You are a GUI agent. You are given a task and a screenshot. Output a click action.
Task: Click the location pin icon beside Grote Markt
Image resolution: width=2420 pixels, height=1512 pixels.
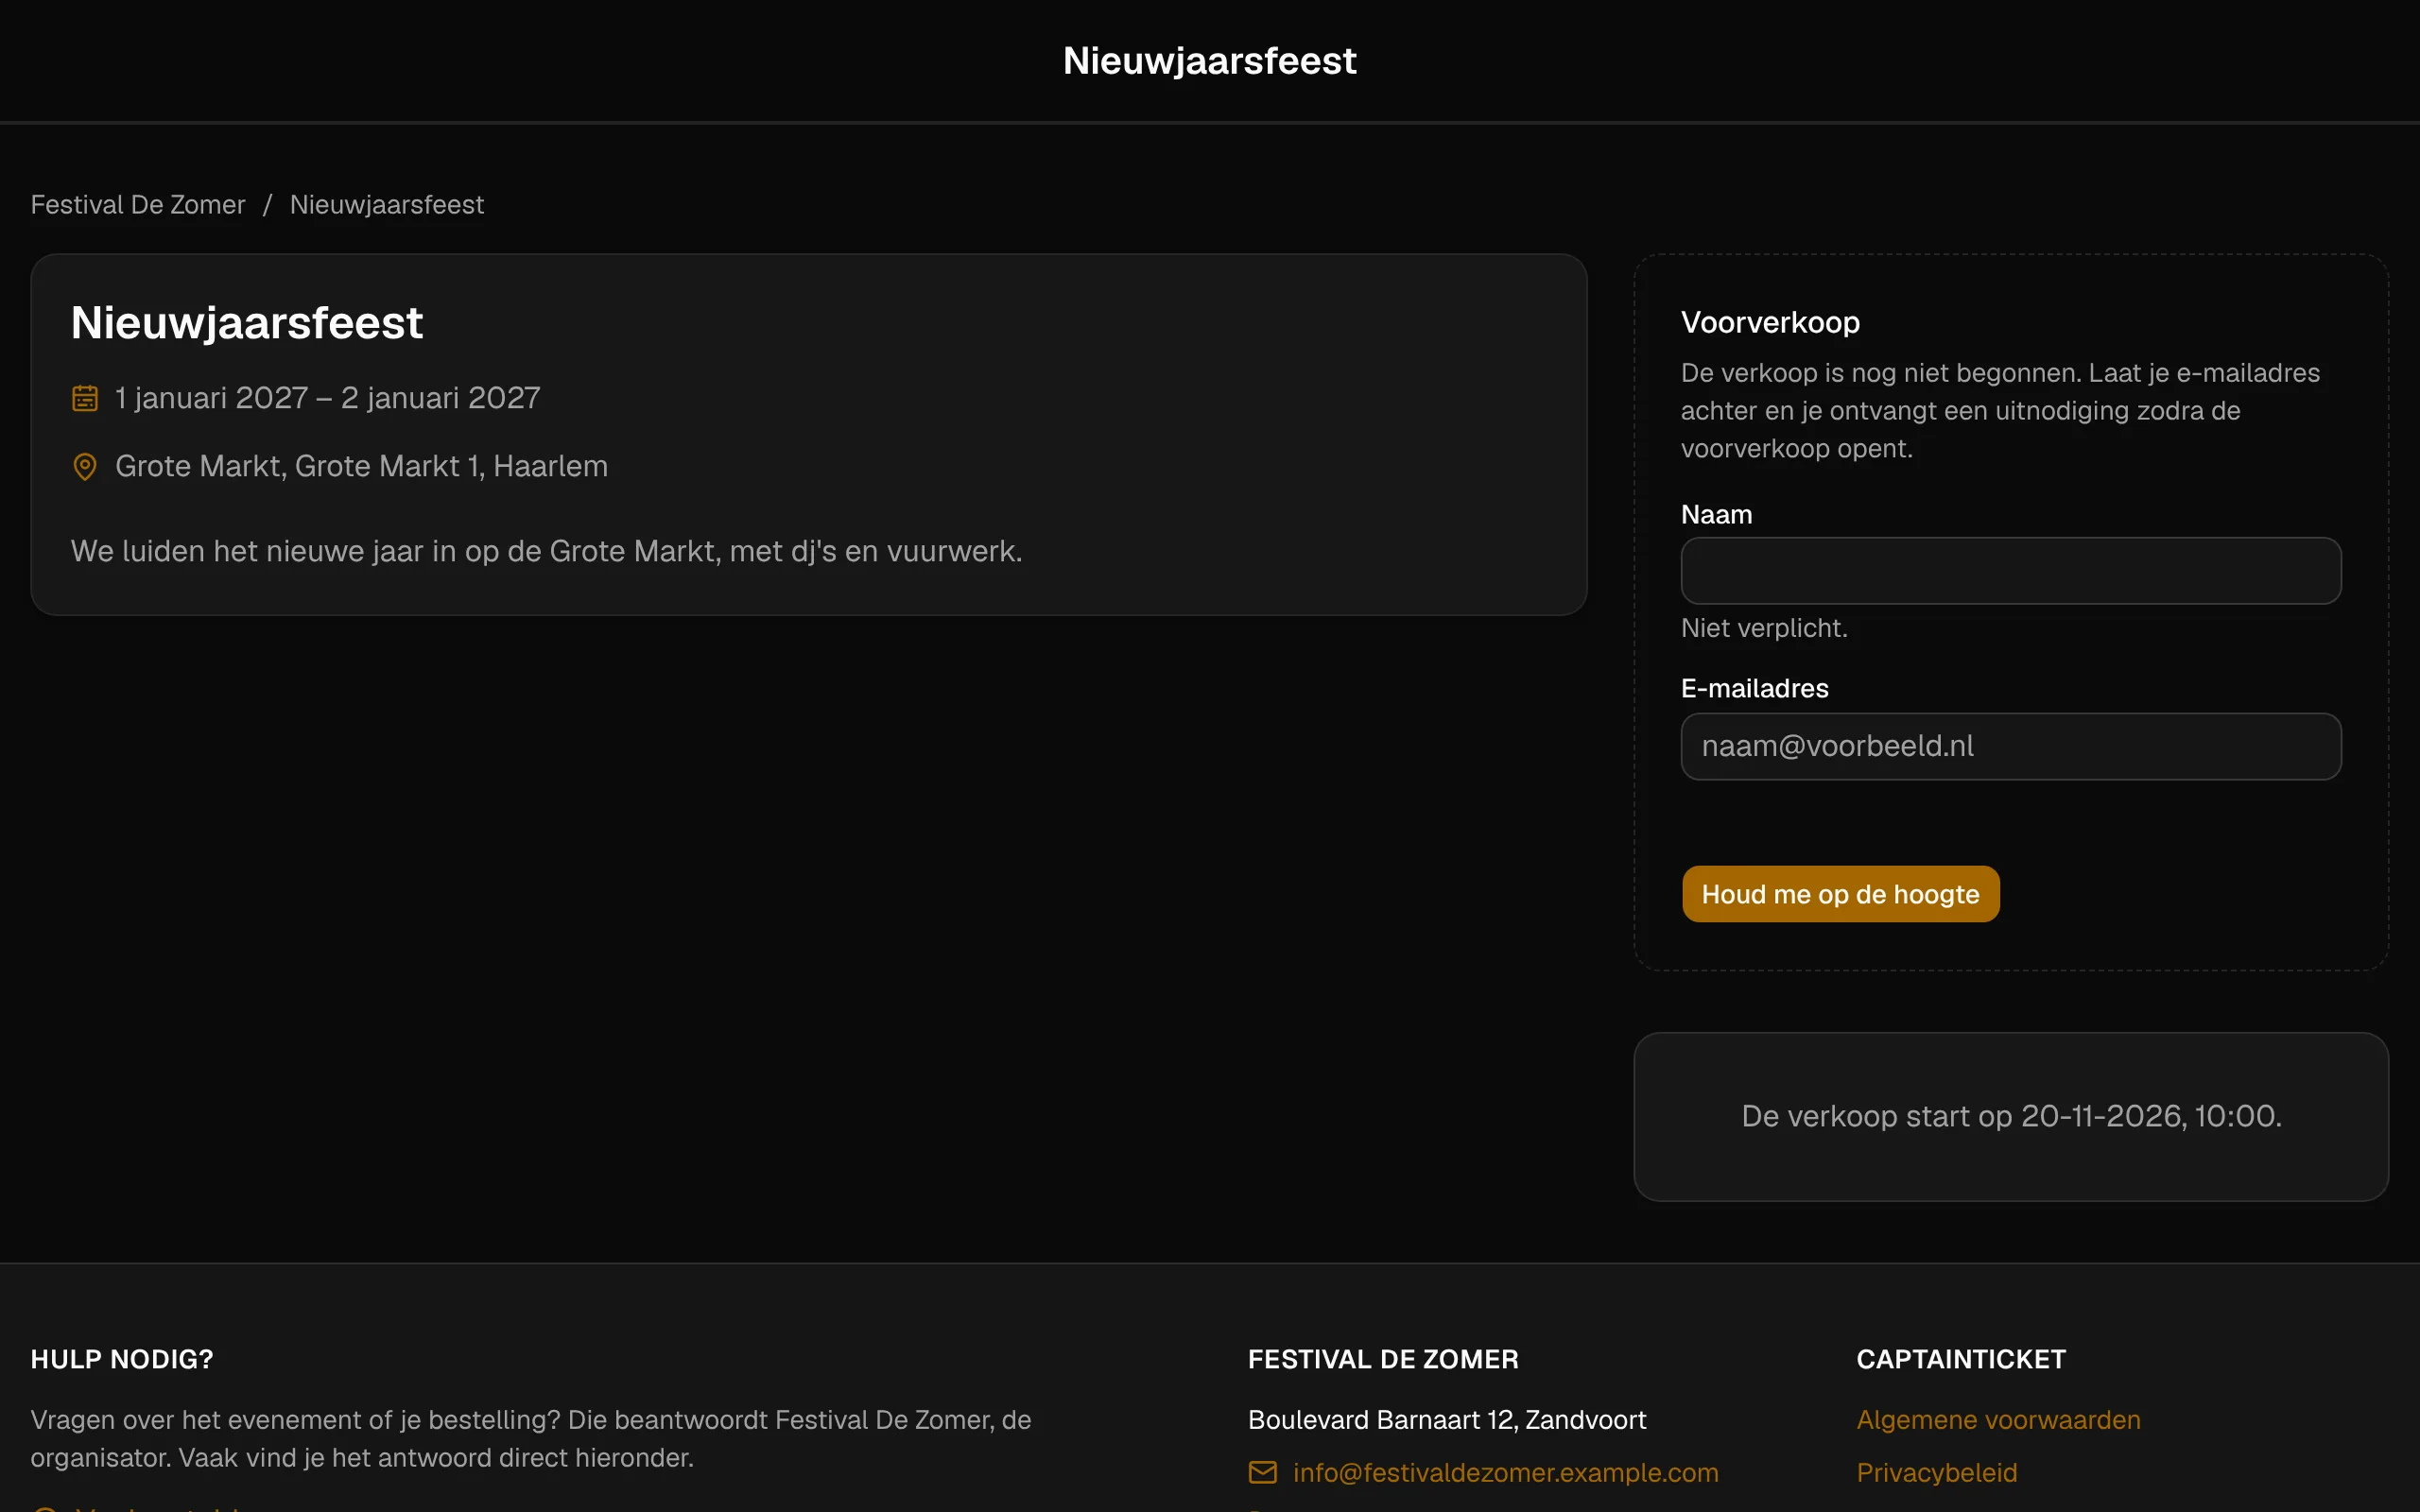pyautogui.click(x=85, y=467)
